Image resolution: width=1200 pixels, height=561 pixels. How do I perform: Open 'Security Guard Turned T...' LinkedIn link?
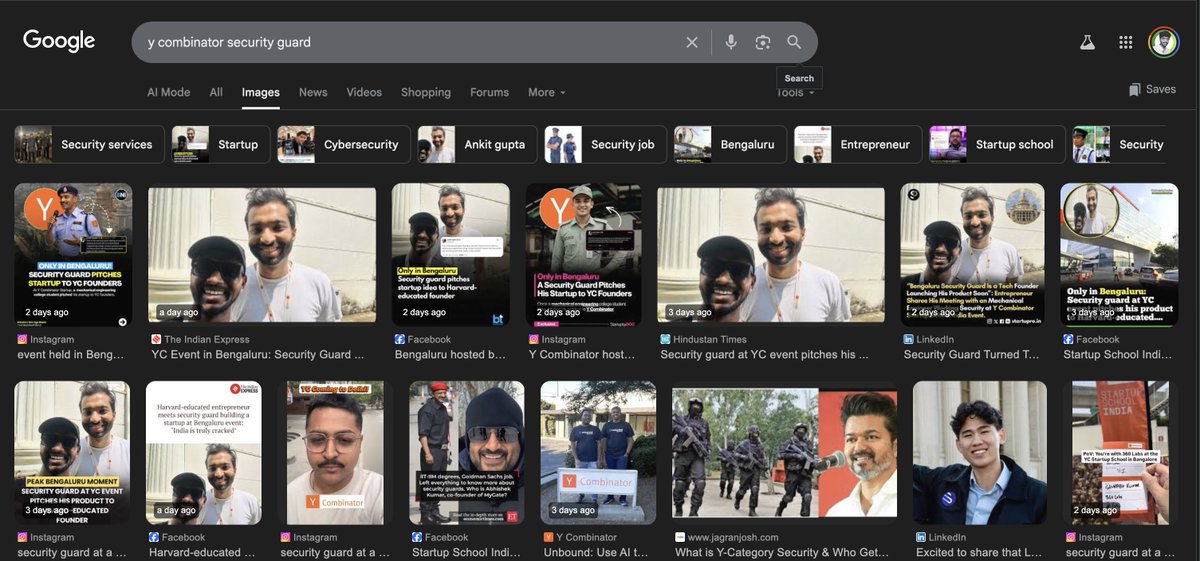[x=971, y=355]
